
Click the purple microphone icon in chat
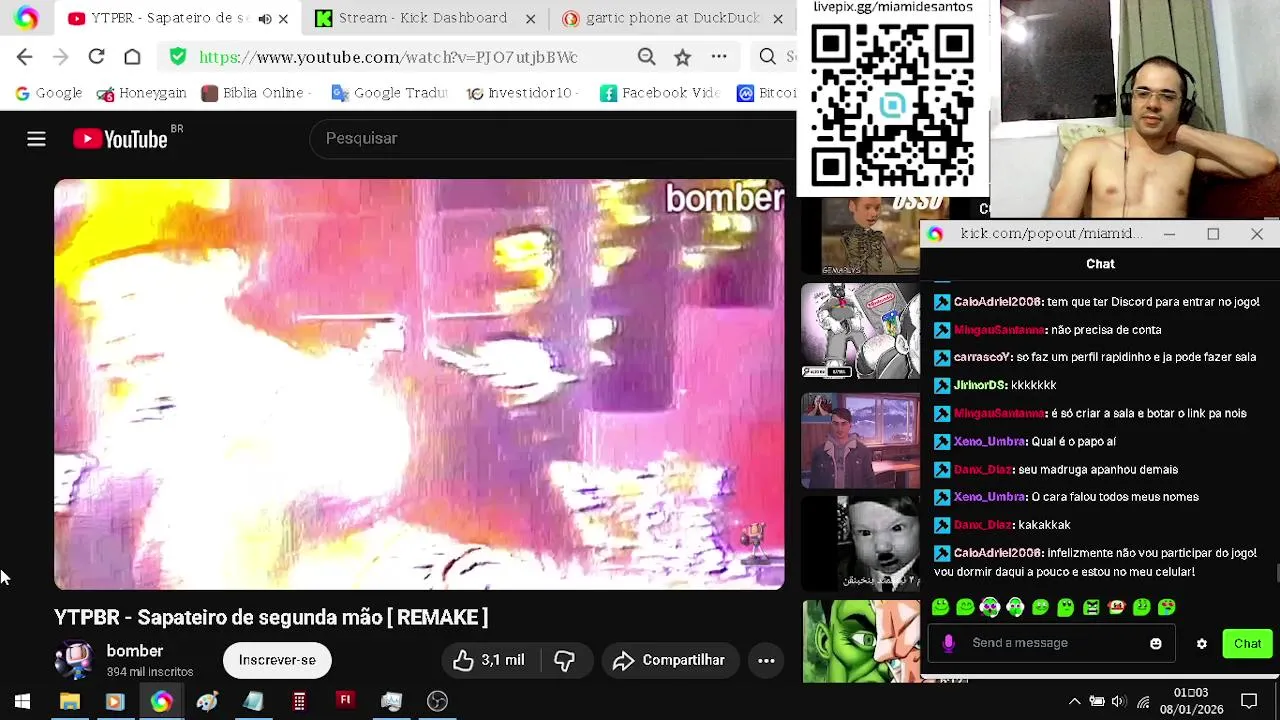click(948, 643)
